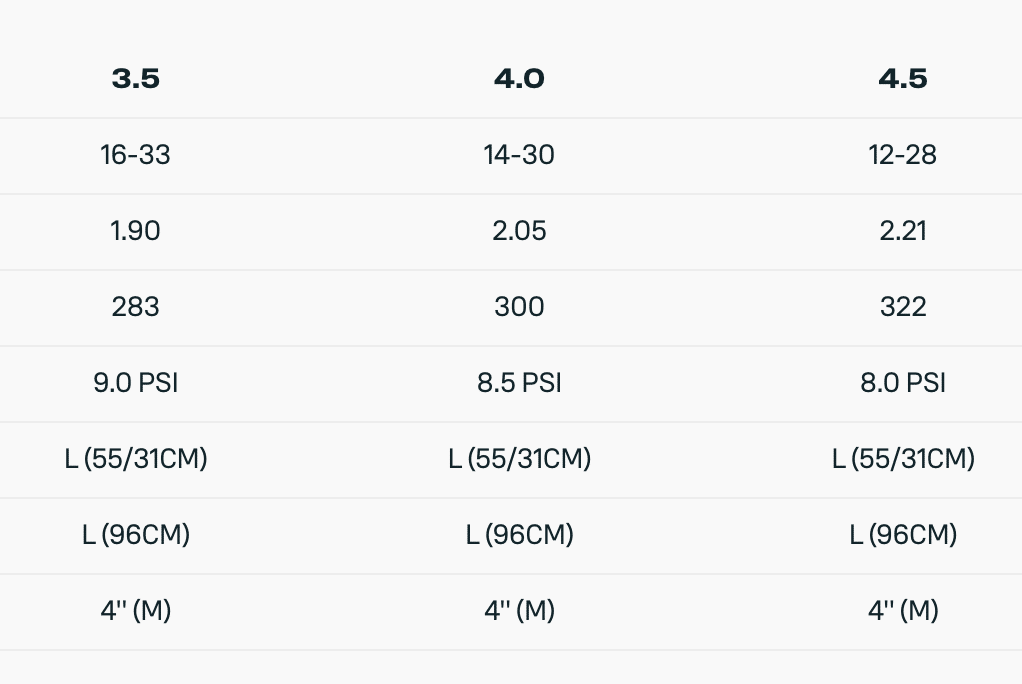Click the 1.90 value
The width and height of the screenshot is (1022, 684).
coord(136,231)
